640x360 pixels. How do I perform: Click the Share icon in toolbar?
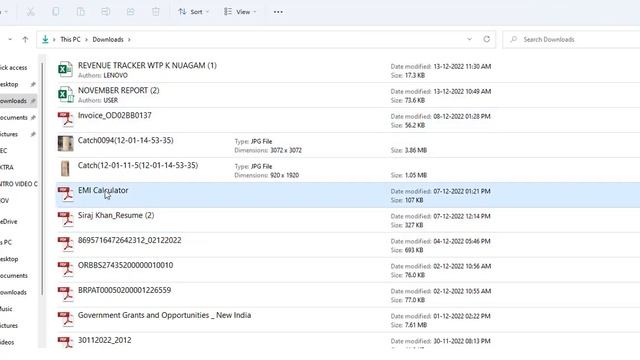pos(131,12)
